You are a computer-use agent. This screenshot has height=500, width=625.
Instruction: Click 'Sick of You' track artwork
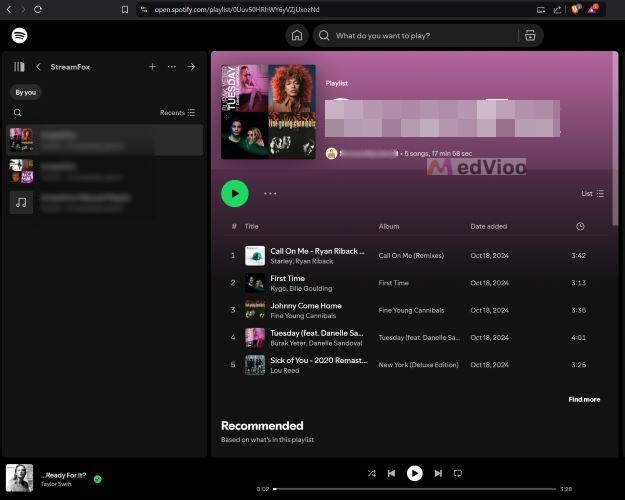255,365
